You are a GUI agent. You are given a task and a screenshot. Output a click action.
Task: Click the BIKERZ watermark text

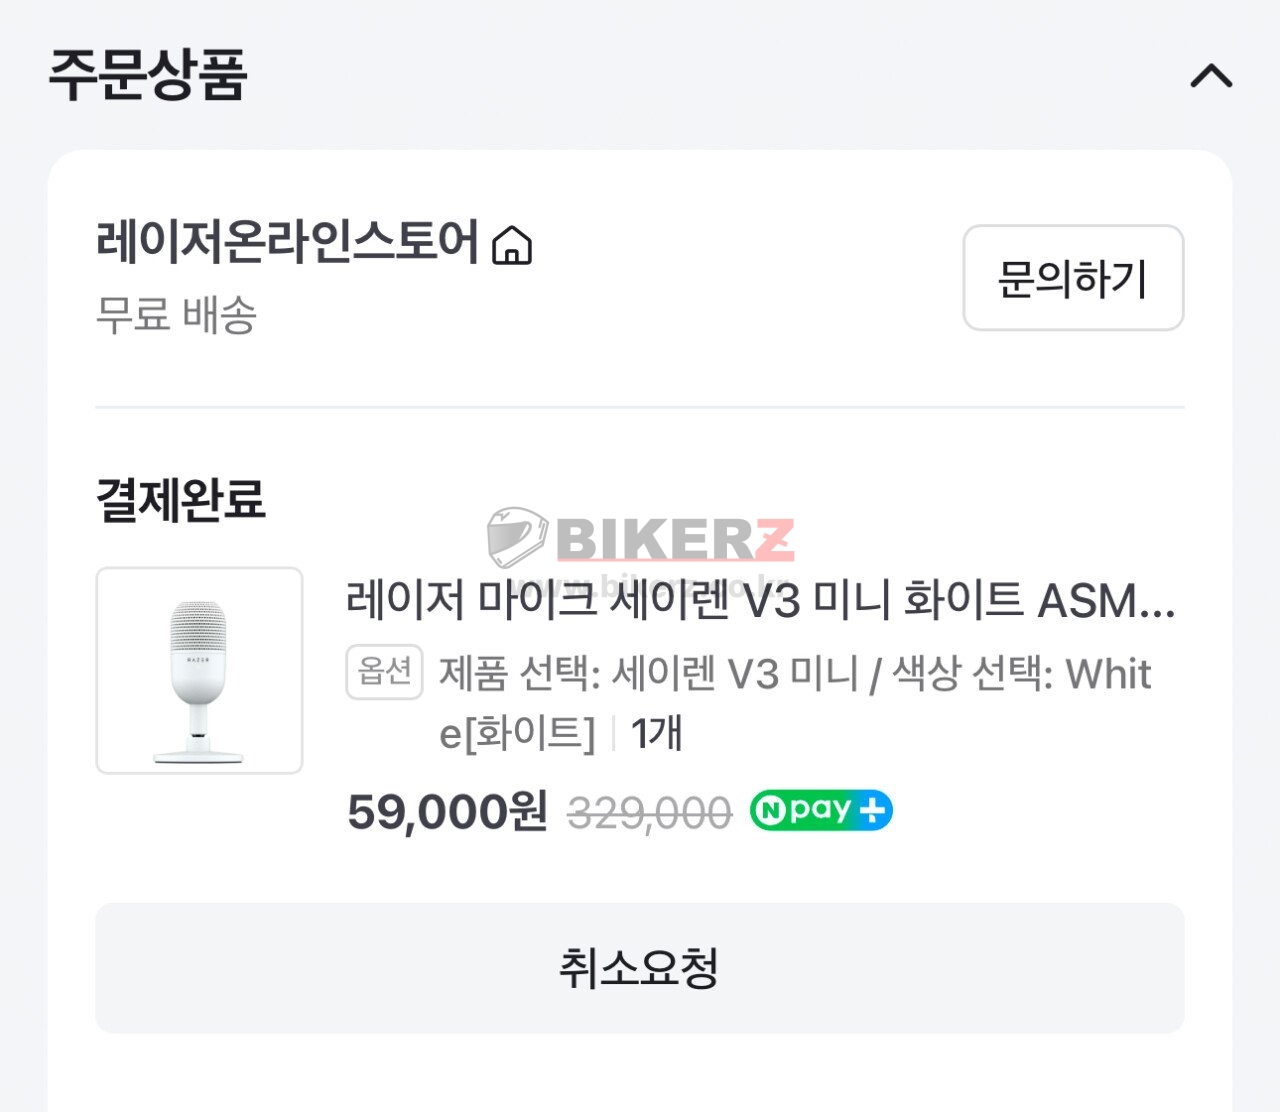click(x=675, y=540)
